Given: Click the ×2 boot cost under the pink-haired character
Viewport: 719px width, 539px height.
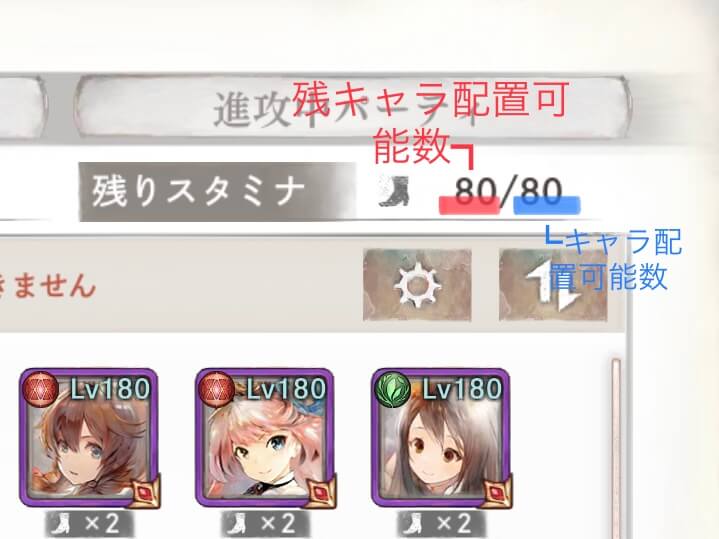Looking at the screenshot, I should coord(265,523).
